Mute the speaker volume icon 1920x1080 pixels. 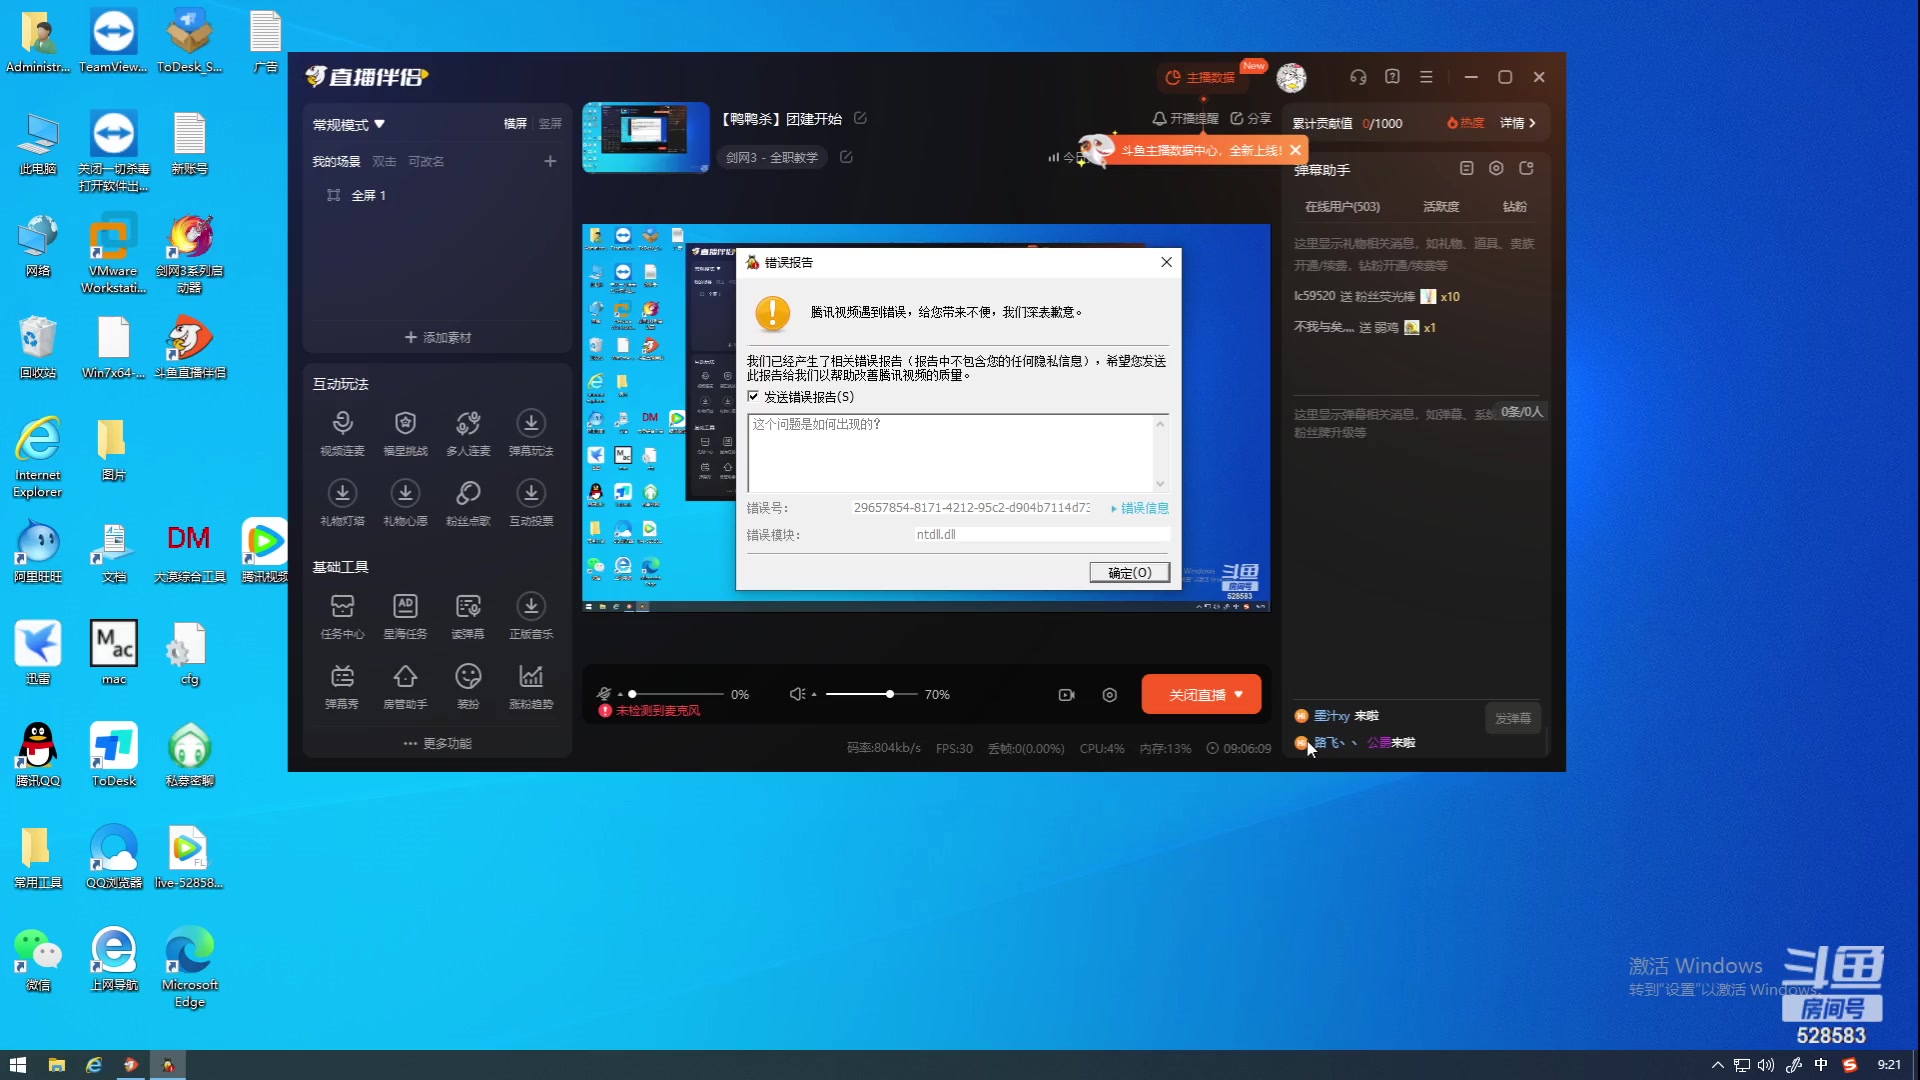796,694
